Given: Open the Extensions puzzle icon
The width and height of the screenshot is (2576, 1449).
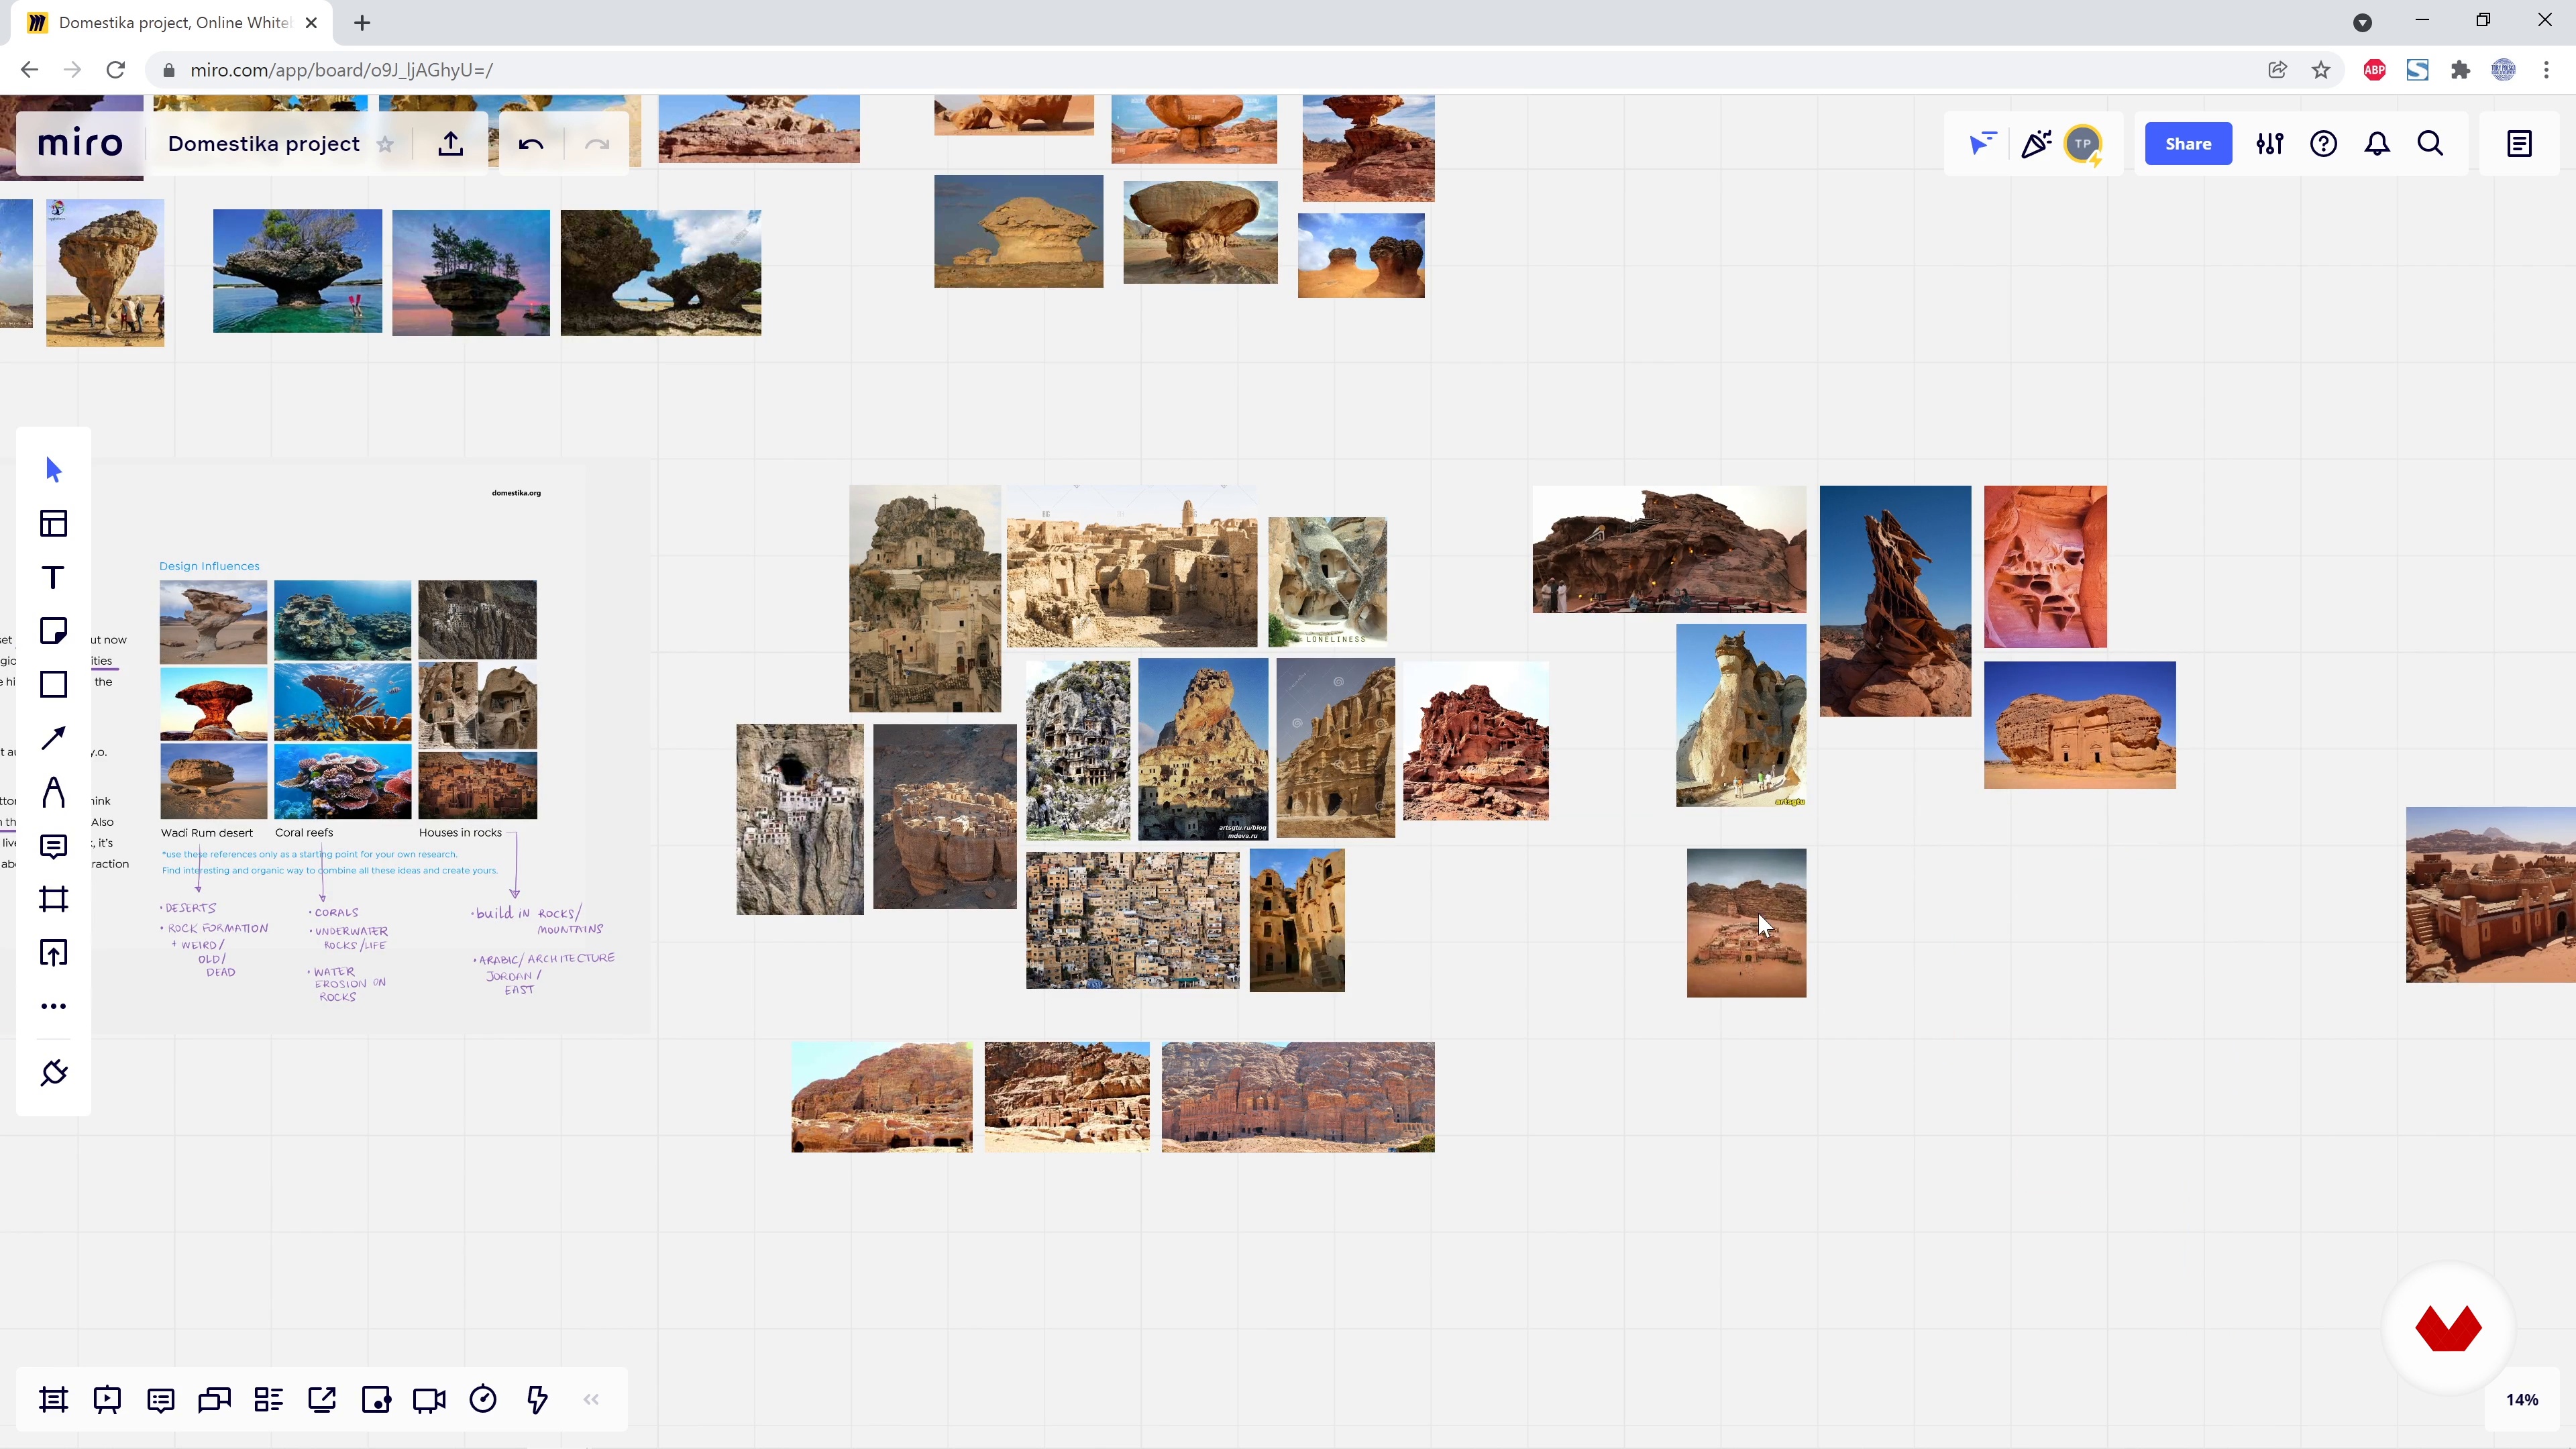Looking at the screenshot, I should (2460, 70).
